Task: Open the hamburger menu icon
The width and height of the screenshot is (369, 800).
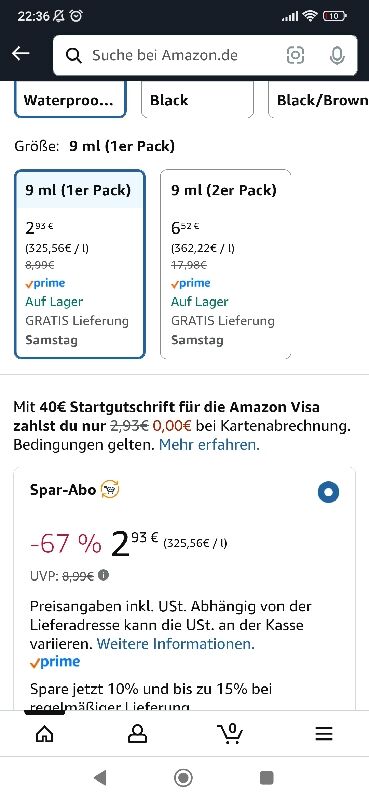Action: [x=324, y=734]
